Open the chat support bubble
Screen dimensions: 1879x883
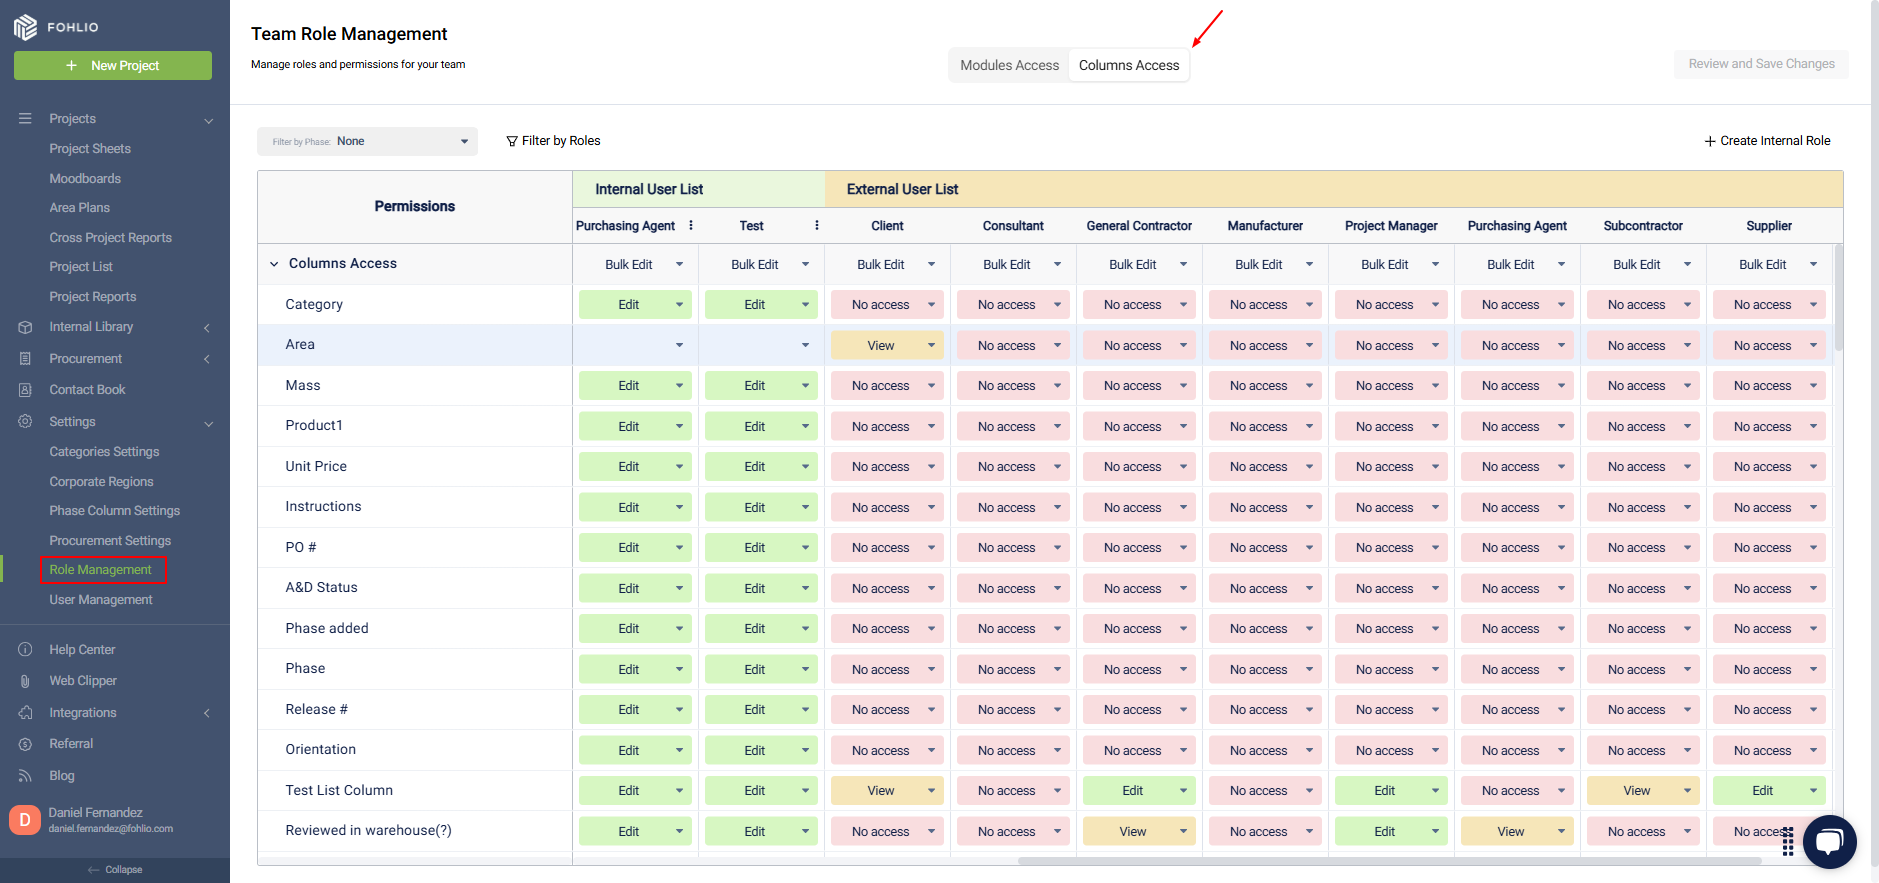tap(1830, 842)
